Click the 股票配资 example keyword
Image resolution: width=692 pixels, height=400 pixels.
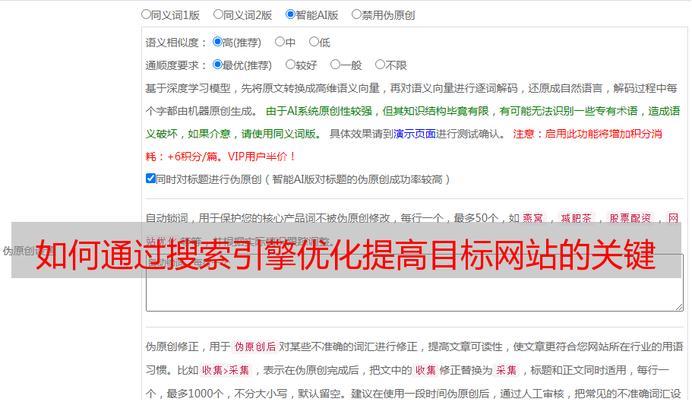pos(630,218)
